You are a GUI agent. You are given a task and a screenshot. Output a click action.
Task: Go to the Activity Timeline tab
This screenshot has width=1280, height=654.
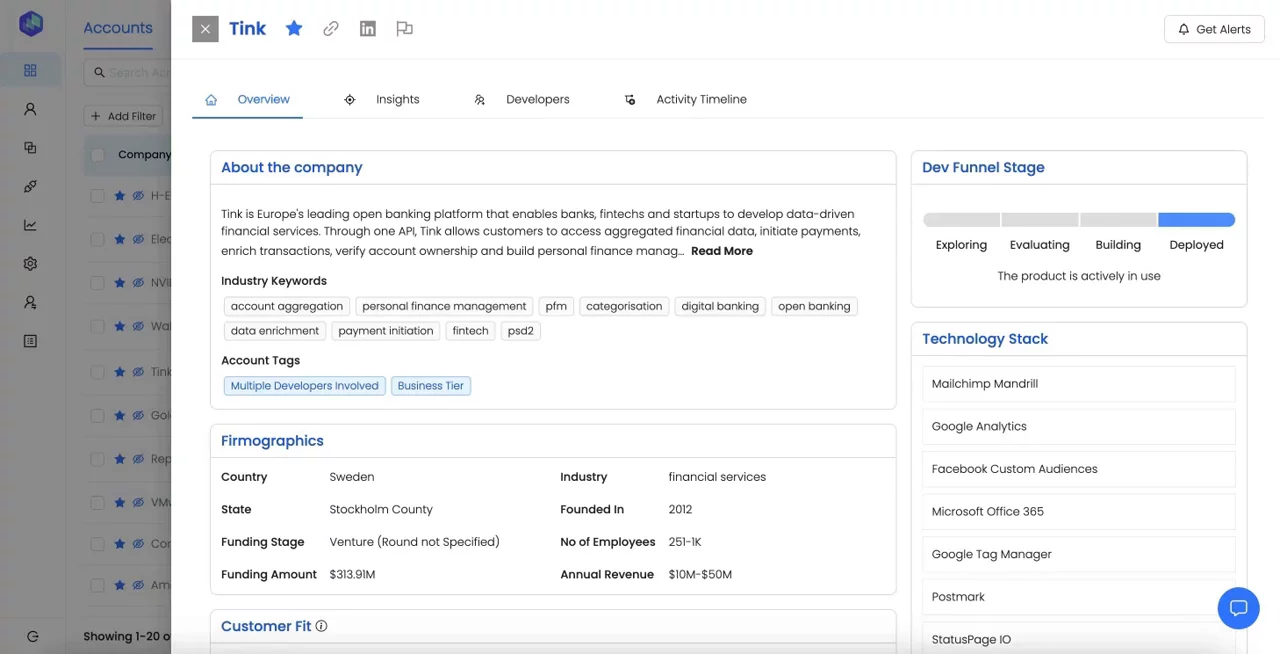pyautogui.click(x=701, y=100)
